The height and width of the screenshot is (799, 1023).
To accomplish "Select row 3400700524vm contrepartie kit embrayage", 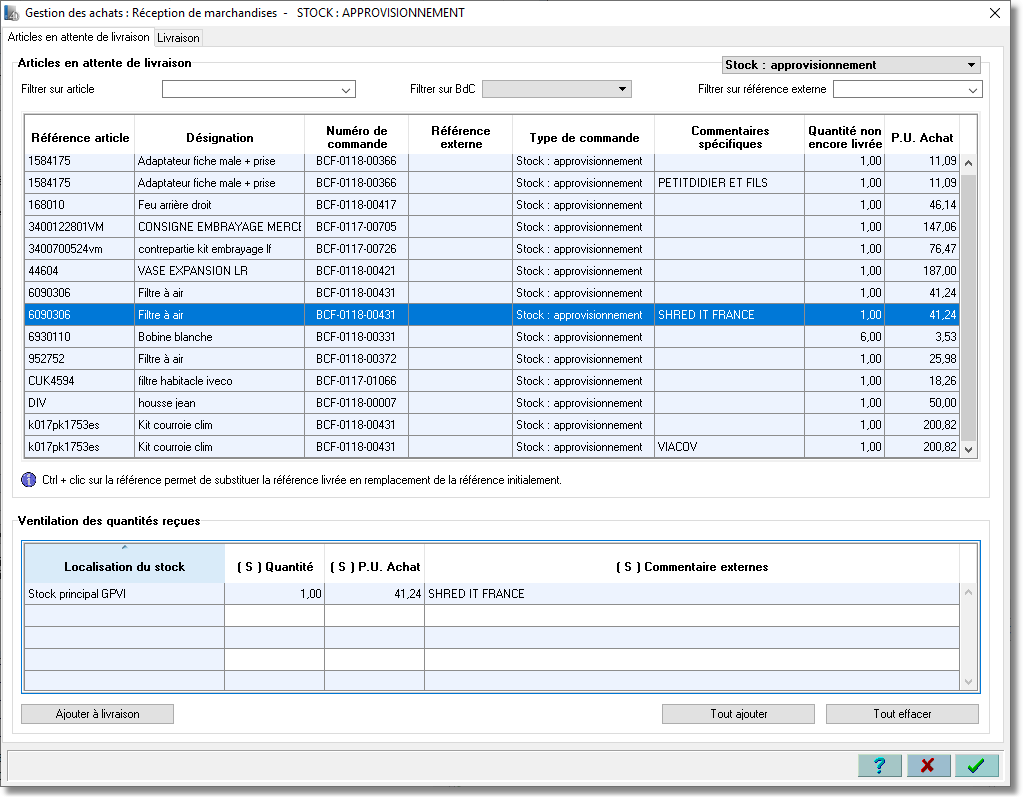I will click(x=492, y=249).
